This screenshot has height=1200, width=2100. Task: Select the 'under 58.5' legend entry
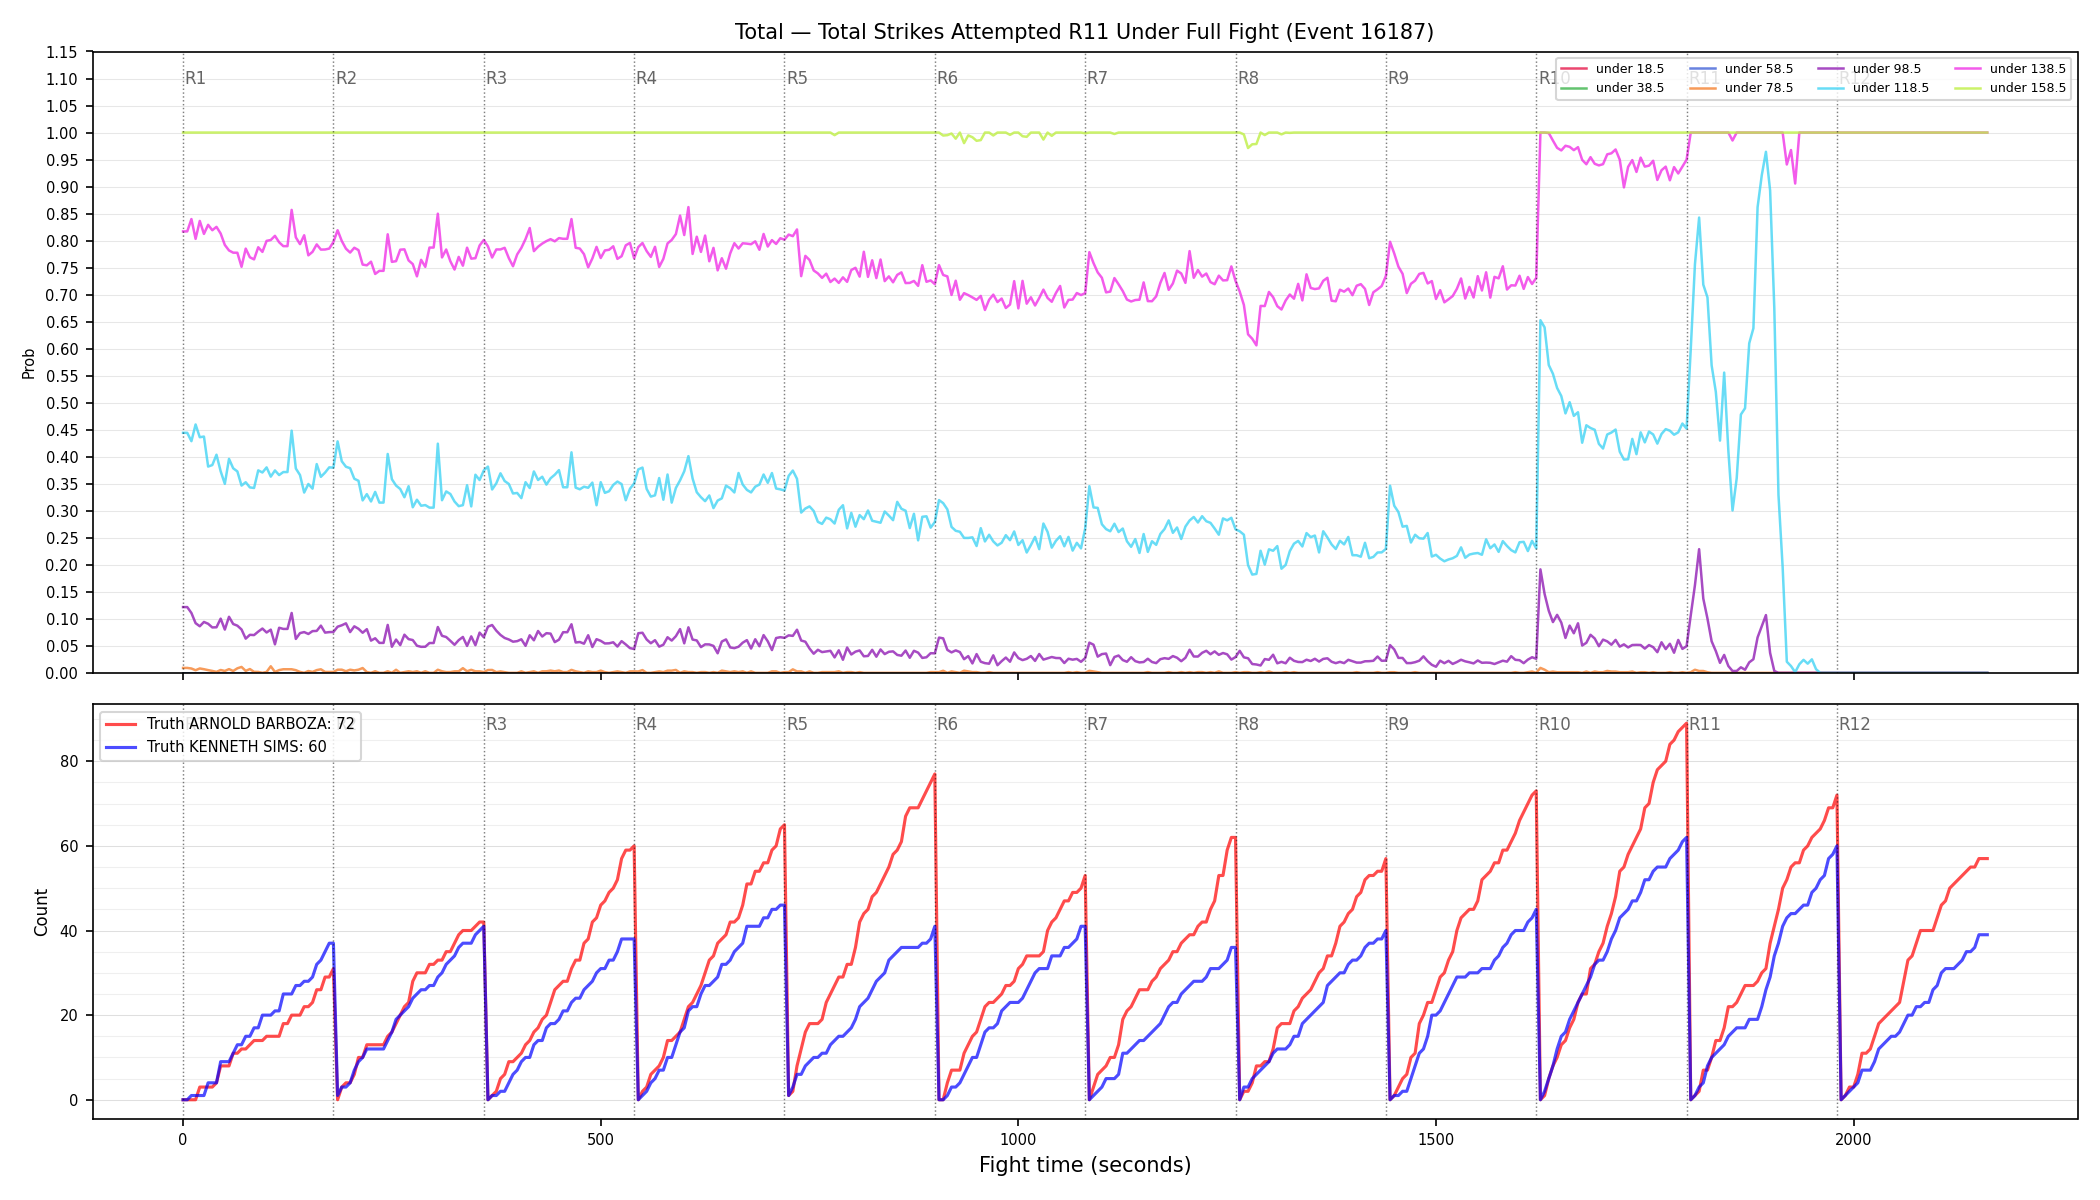point(1741,69)
